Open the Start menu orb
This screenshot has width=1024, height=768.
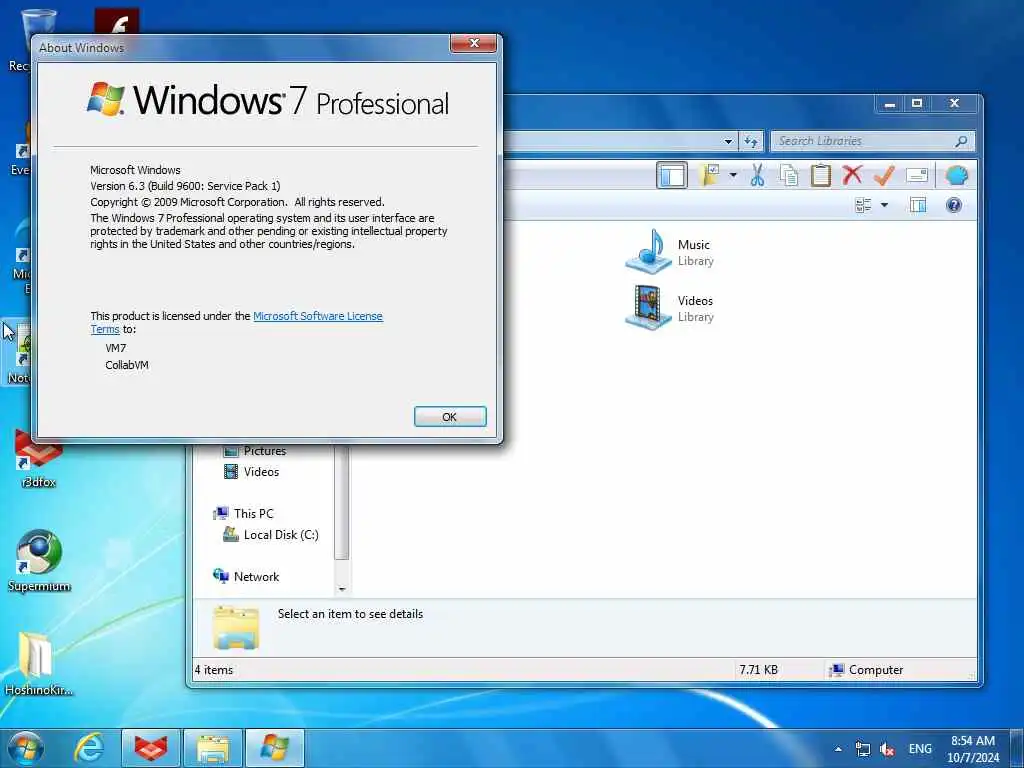26,748
